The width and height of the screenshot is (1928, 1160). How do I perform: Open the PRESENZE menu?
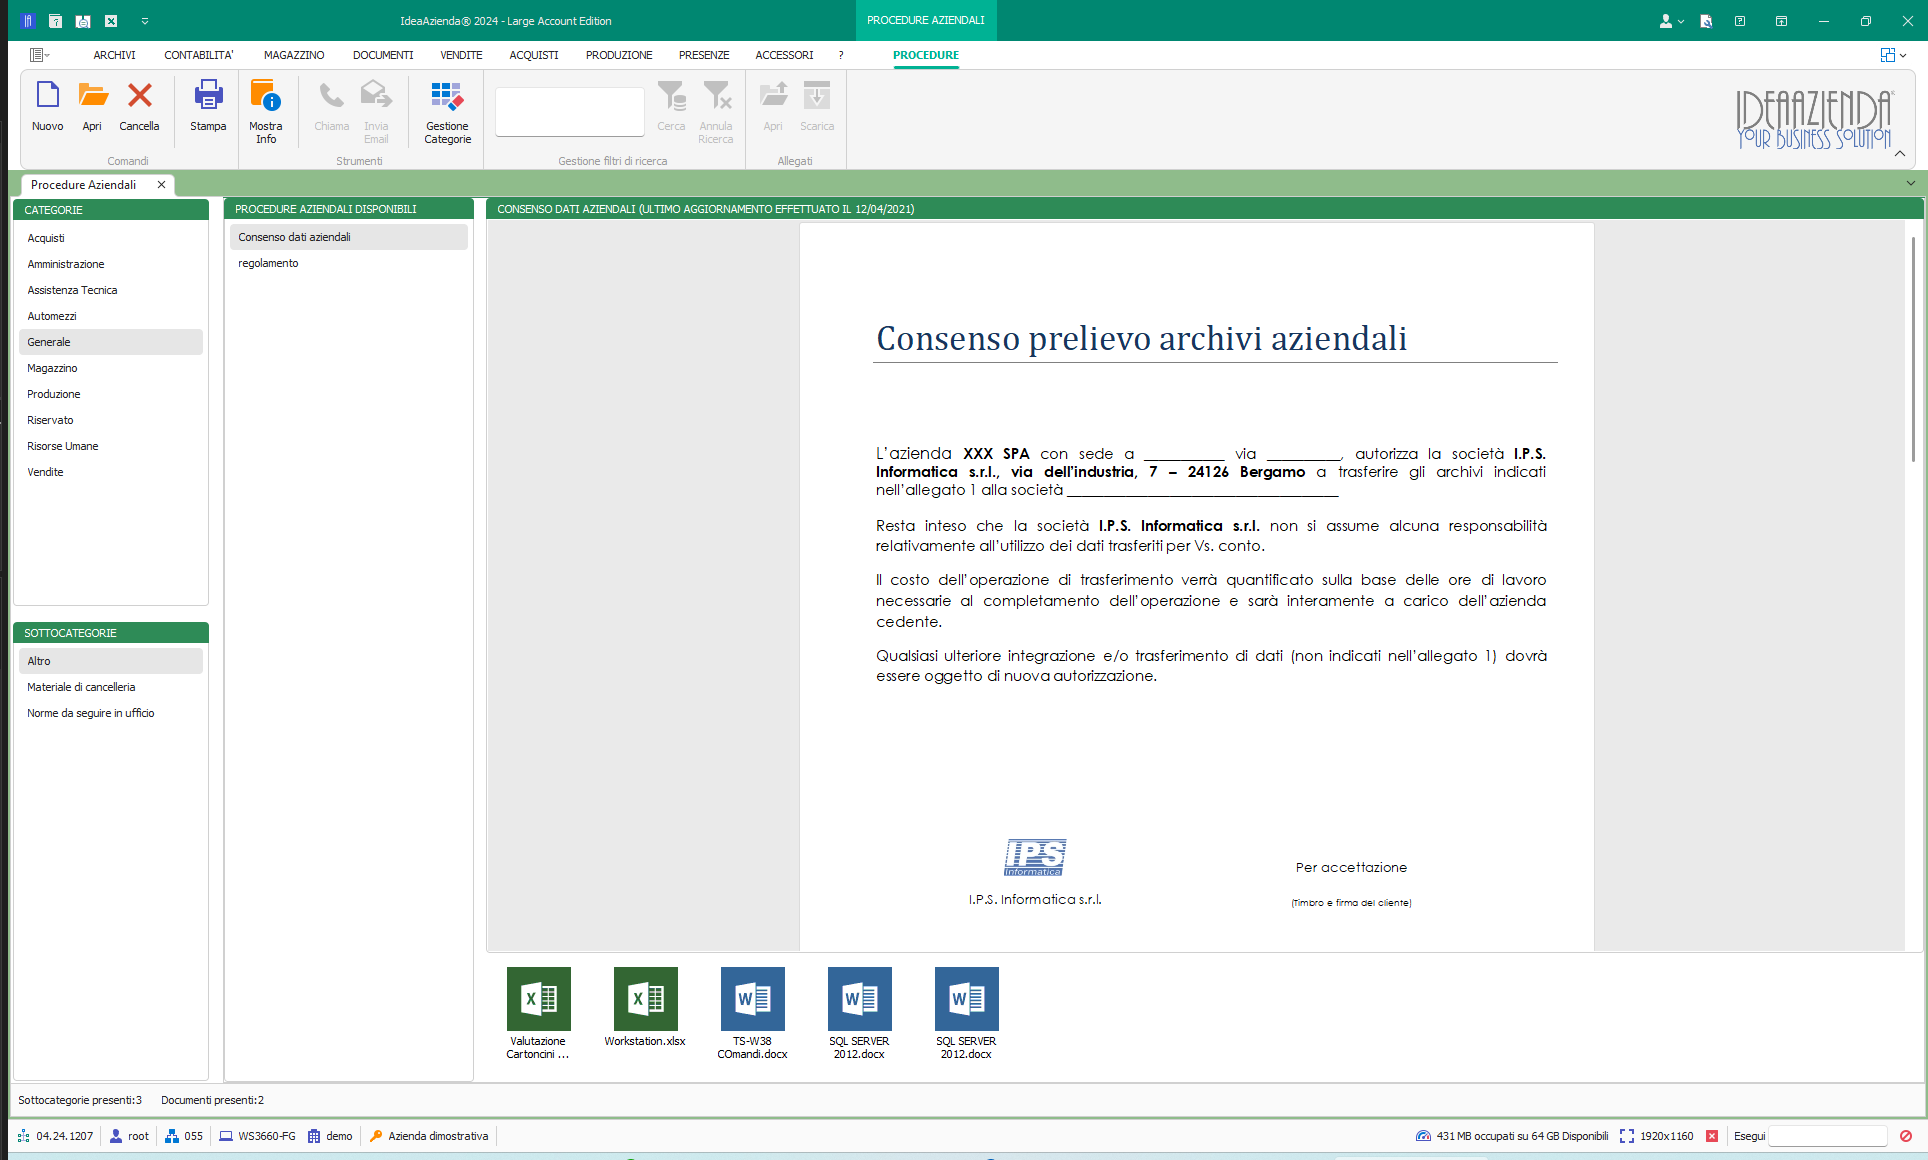tap(704, 55)
